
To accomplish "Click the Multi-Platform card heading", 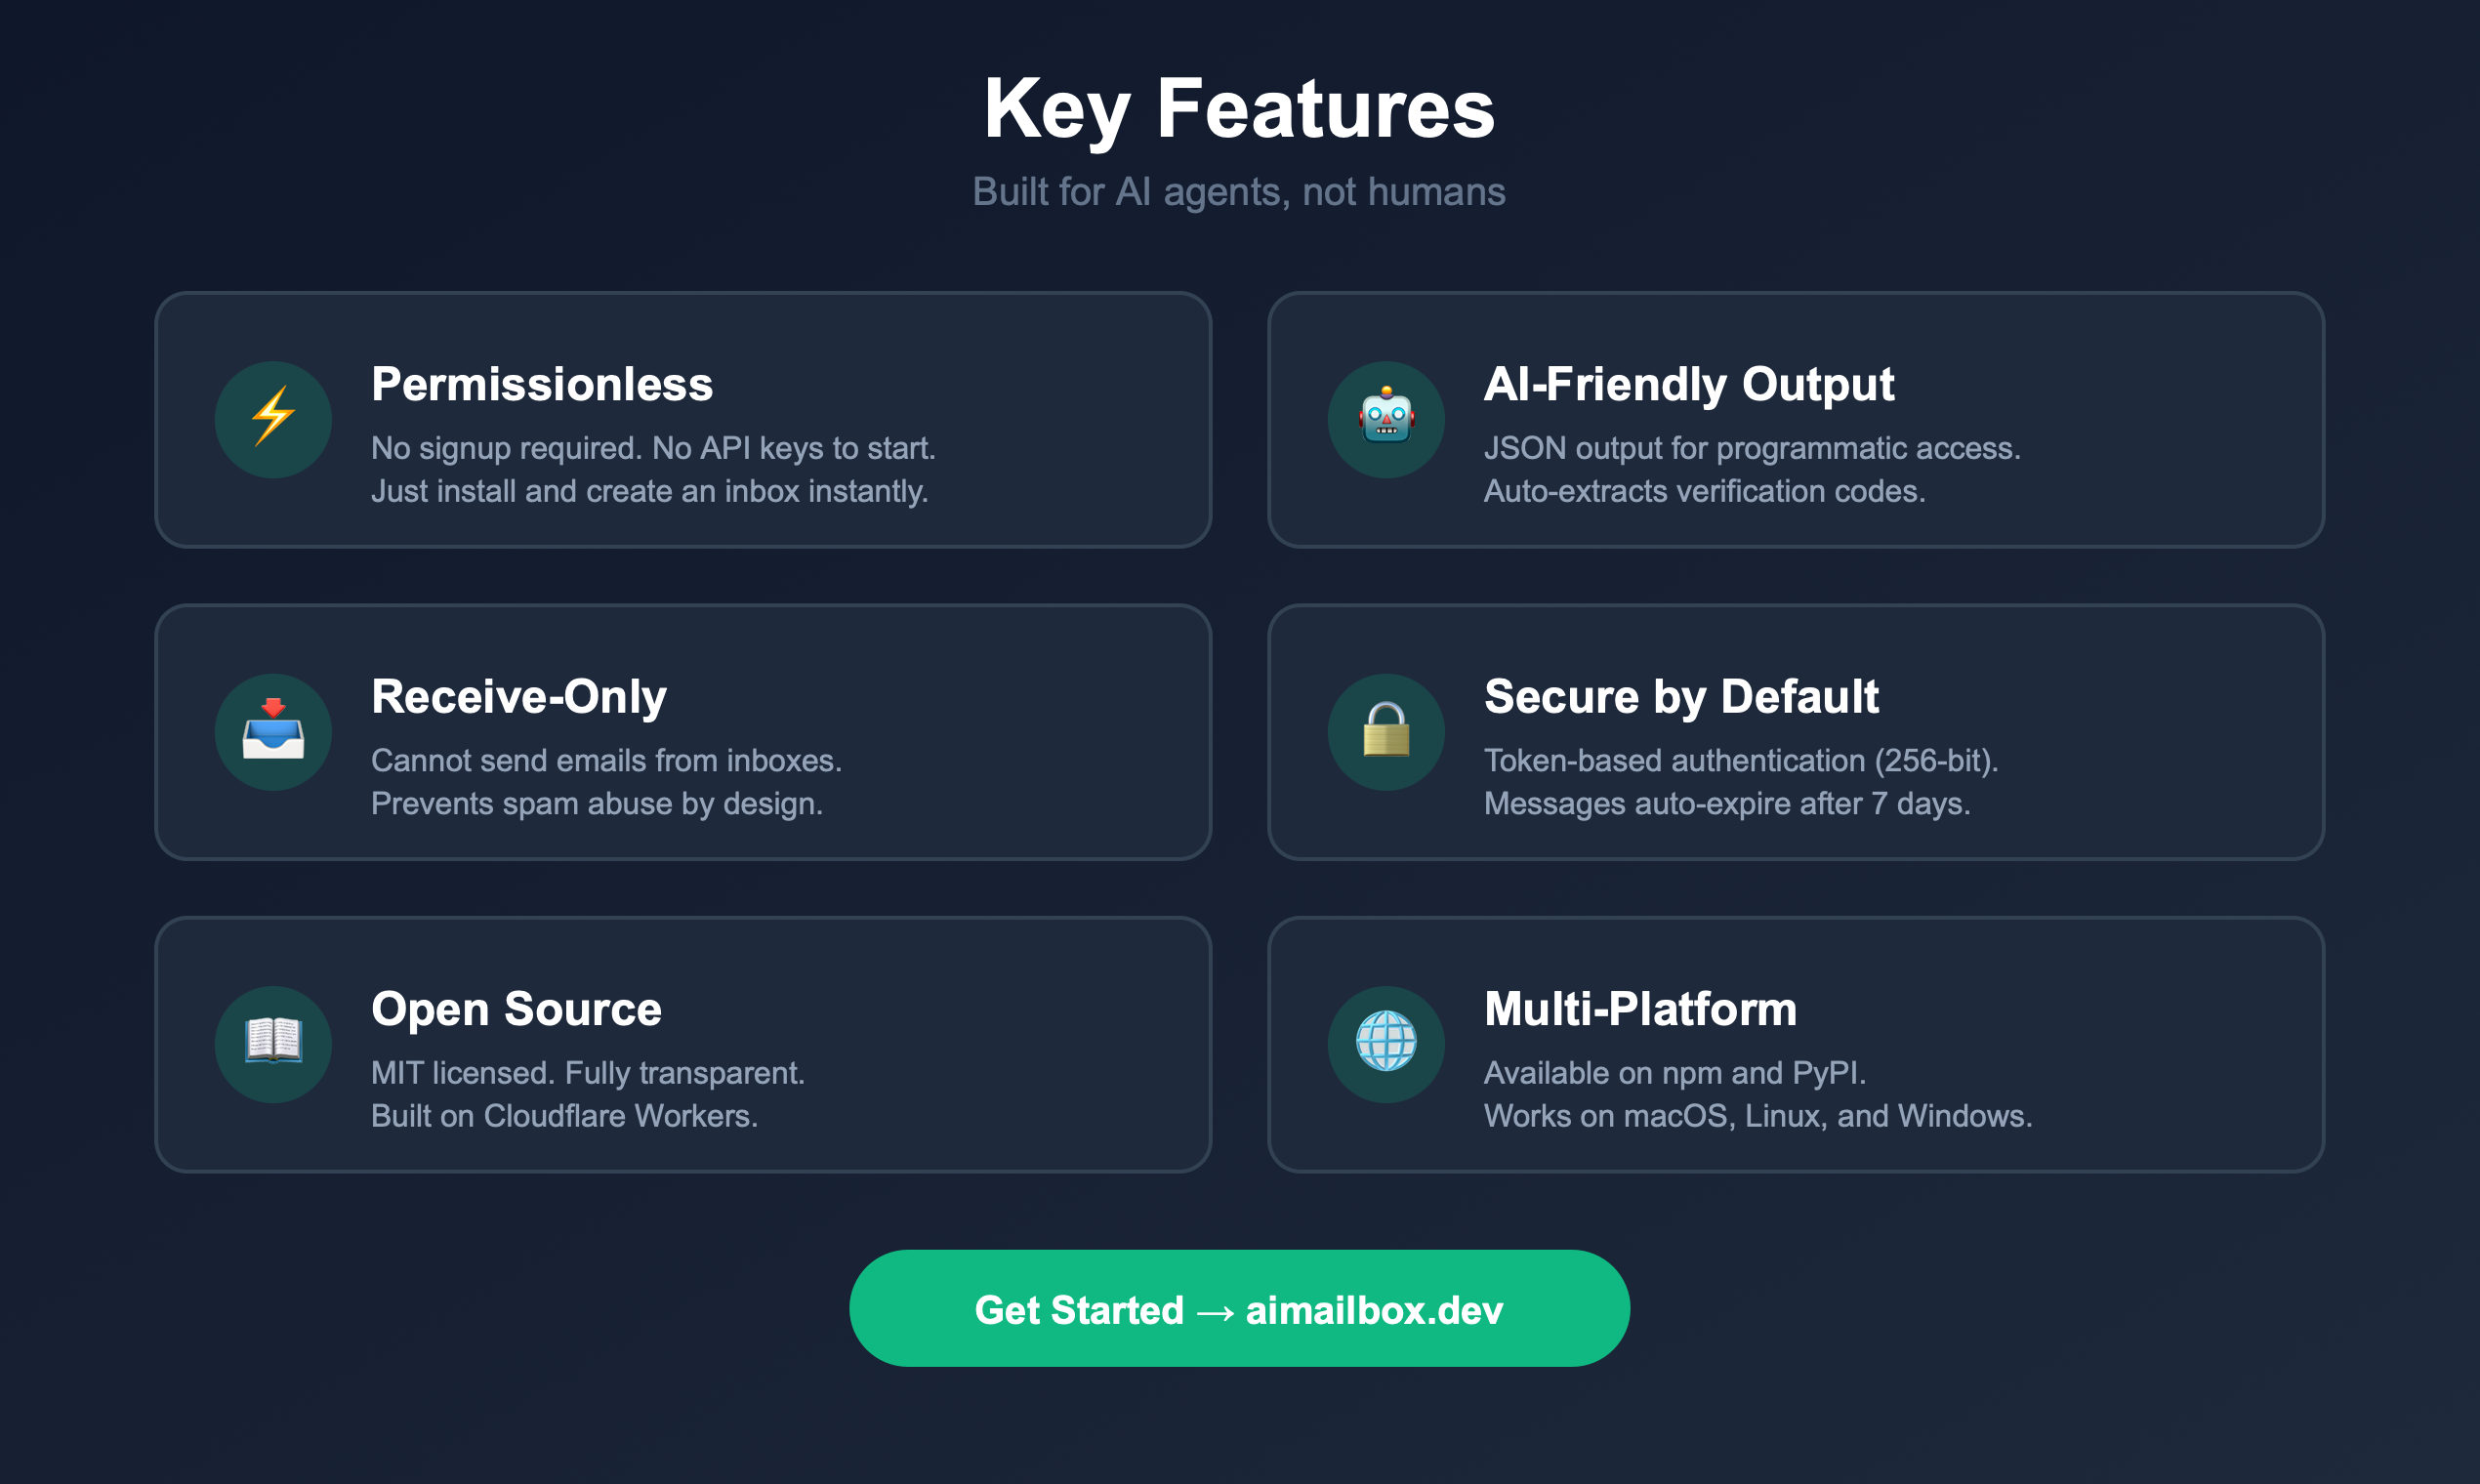I will tap(1639, 1009).
